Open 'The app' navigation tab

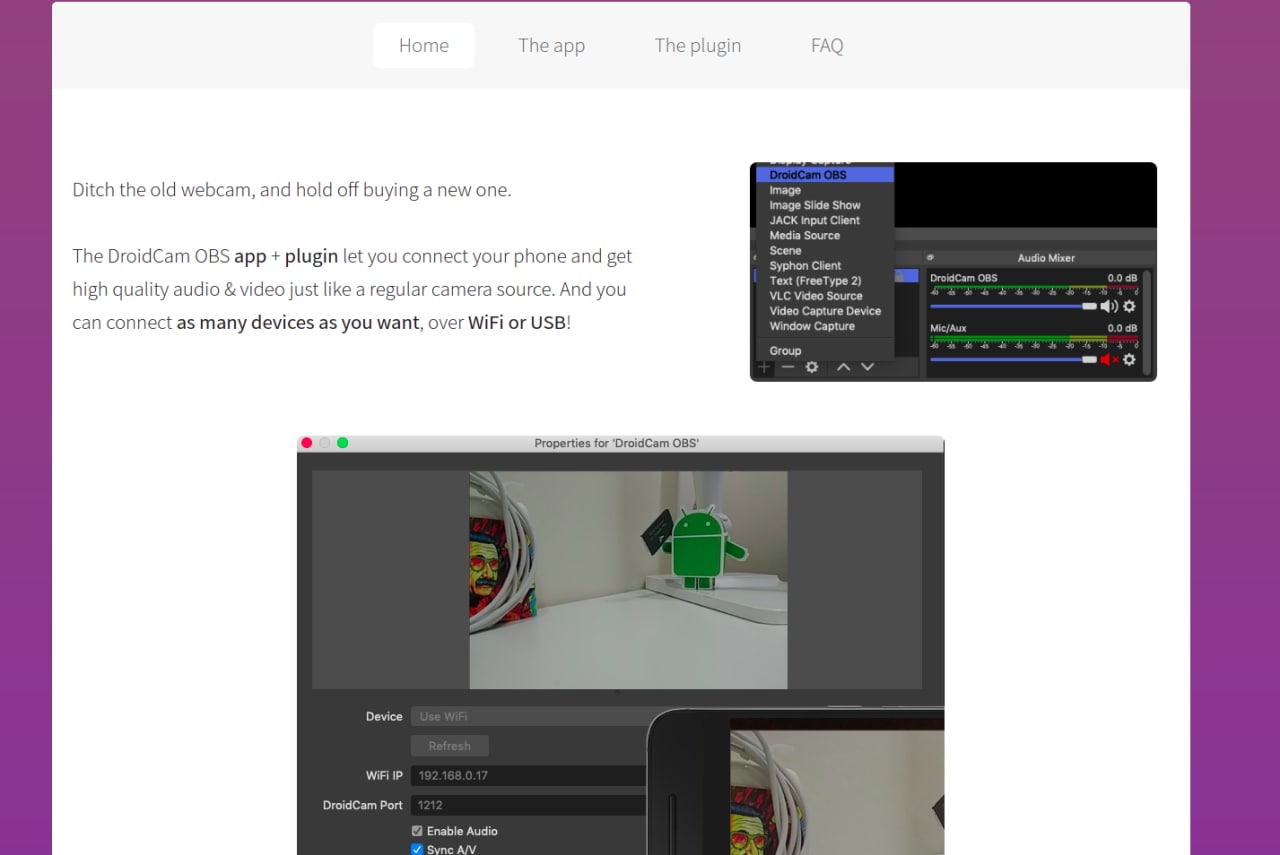click(x=551, y=45)
